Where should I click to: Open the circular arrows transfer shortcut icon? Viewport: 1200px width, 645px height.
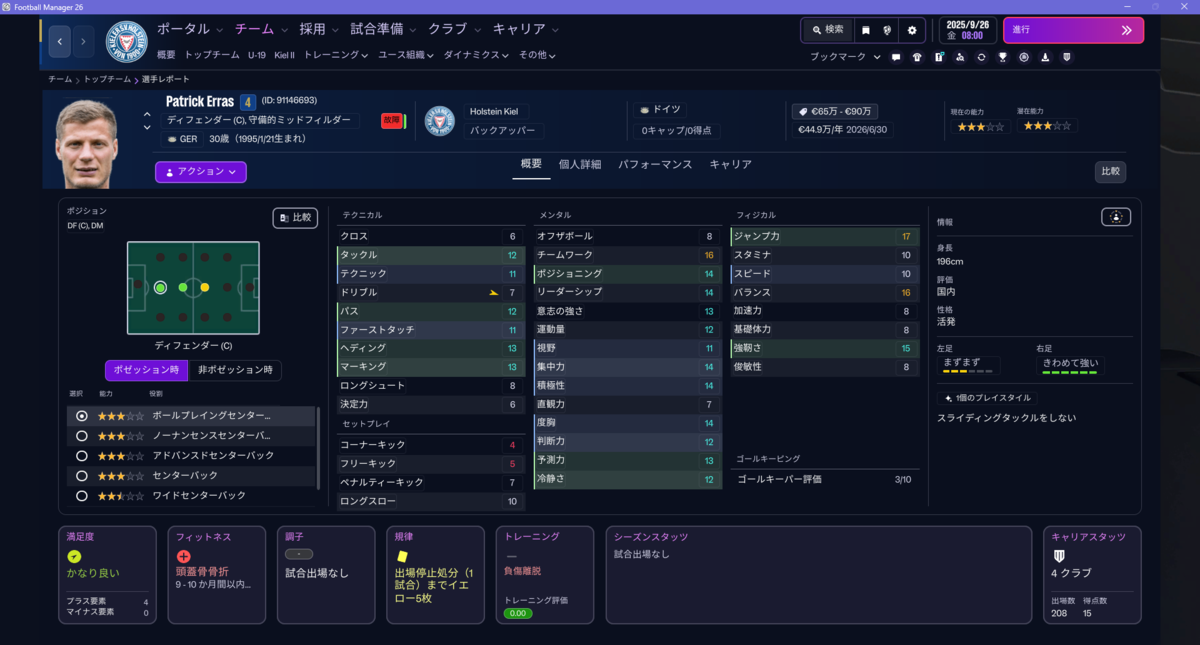(x=981, y=57)
